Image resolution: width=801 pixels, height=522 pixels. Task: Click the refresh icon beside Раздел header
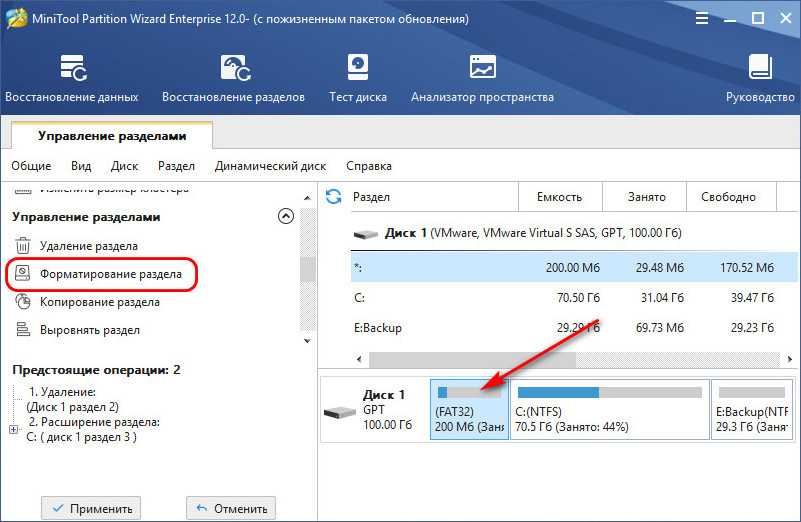tap(334, 196)
